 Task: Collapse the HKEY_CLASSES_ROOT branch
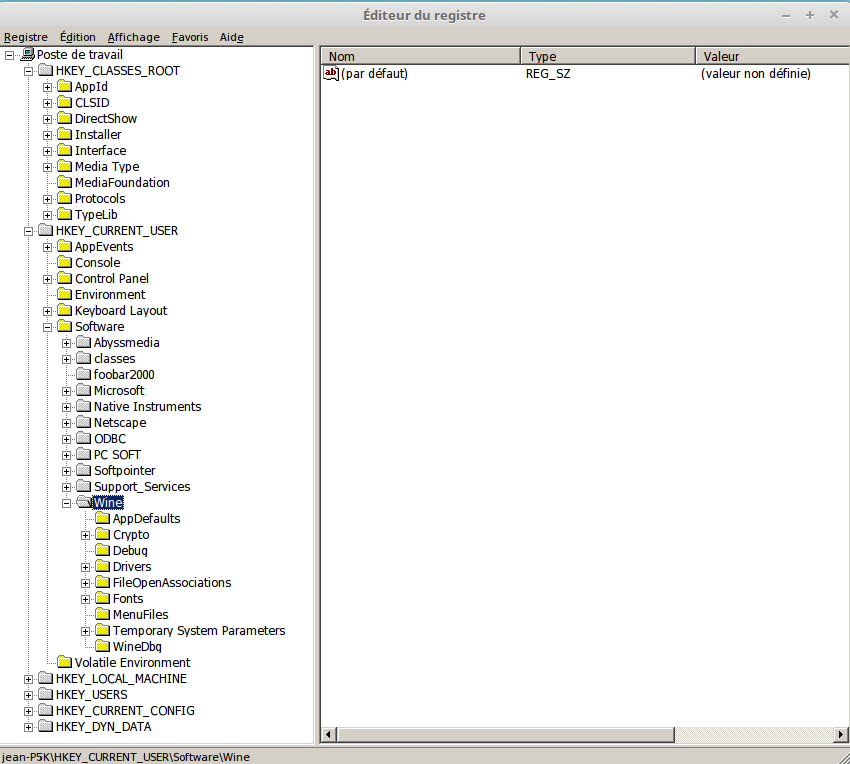28,72
